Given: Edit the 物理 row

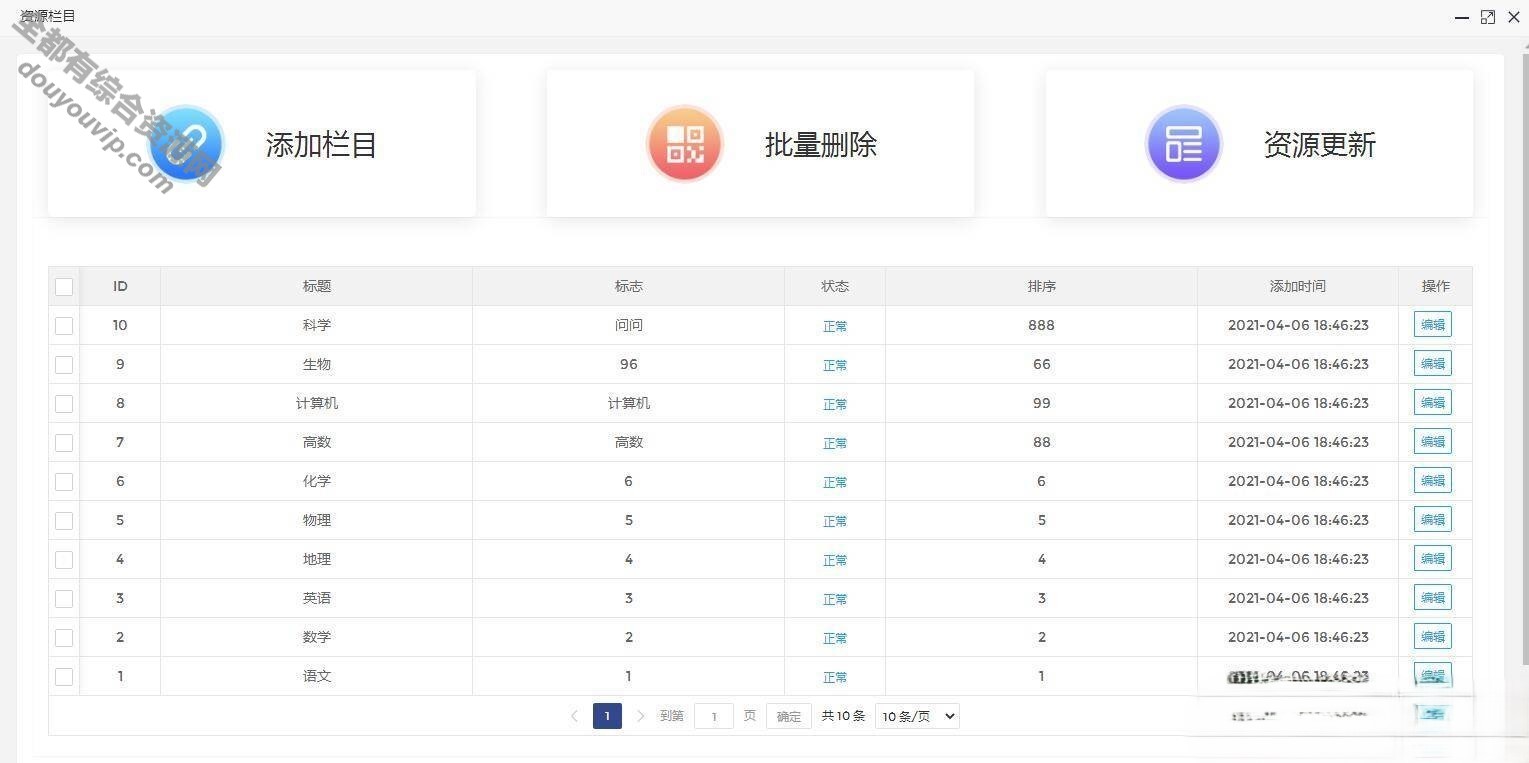Looking at the screenshot, I should [x=1432, y=519].
